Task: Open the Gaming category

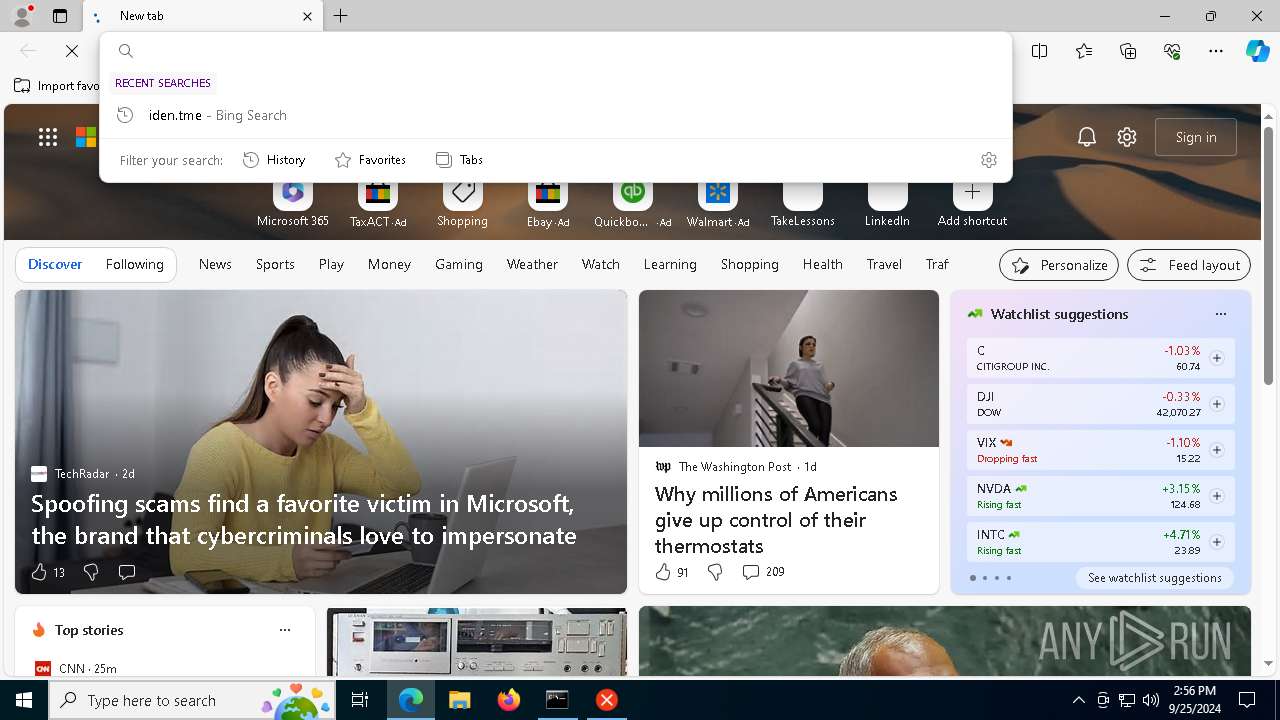Action: click(x=459, y=264)
